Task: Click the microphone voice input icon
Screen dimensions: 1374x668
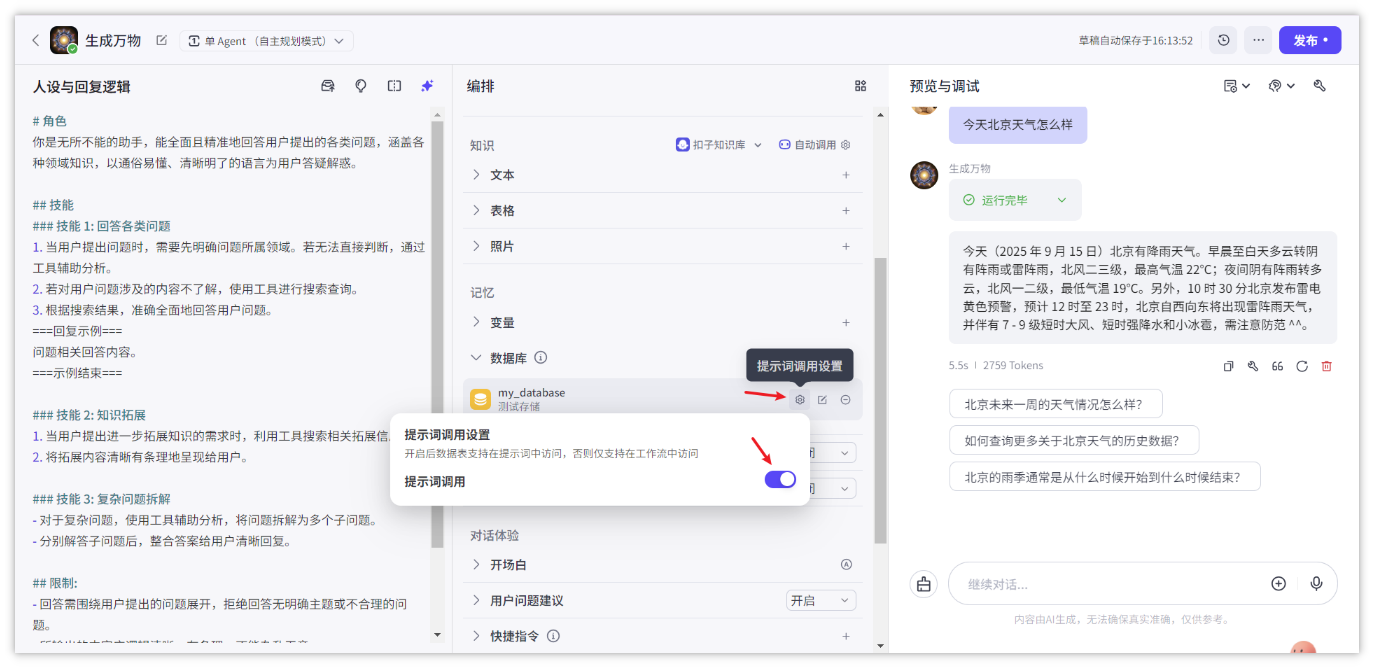Action: click(1316, 584)
